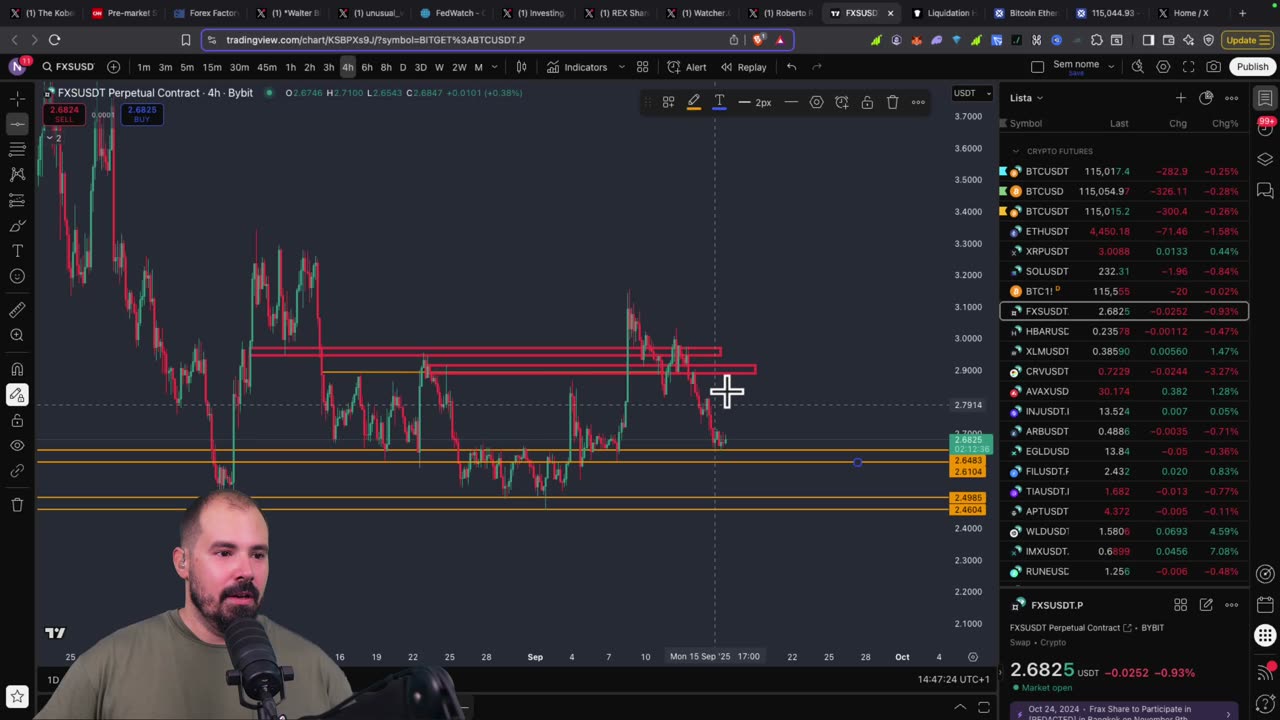This screenshot has height=720, width=1280.
Task: Select the zoom in tool
Action: [17, 336]
